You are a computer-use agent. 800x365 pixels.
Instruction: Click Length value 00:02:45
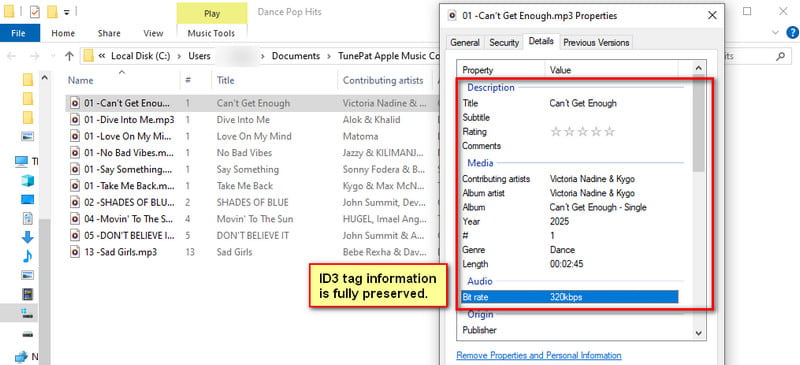566,264
